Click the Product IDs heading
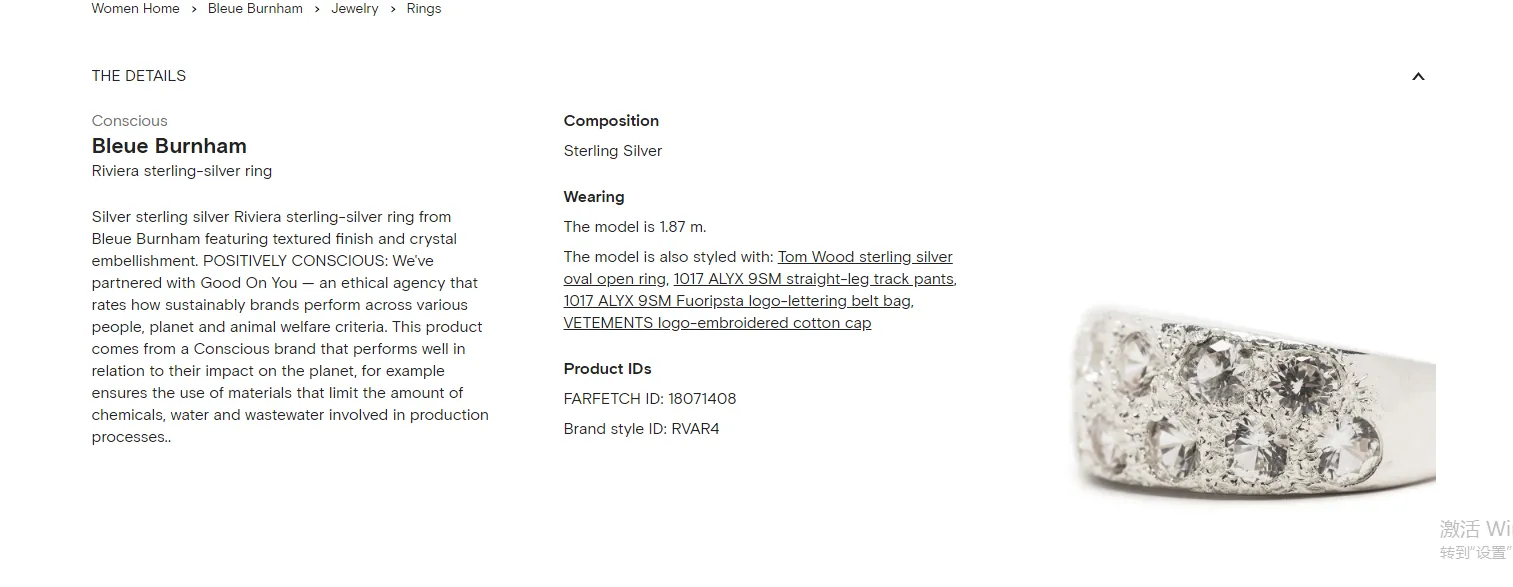 [607, 369]
